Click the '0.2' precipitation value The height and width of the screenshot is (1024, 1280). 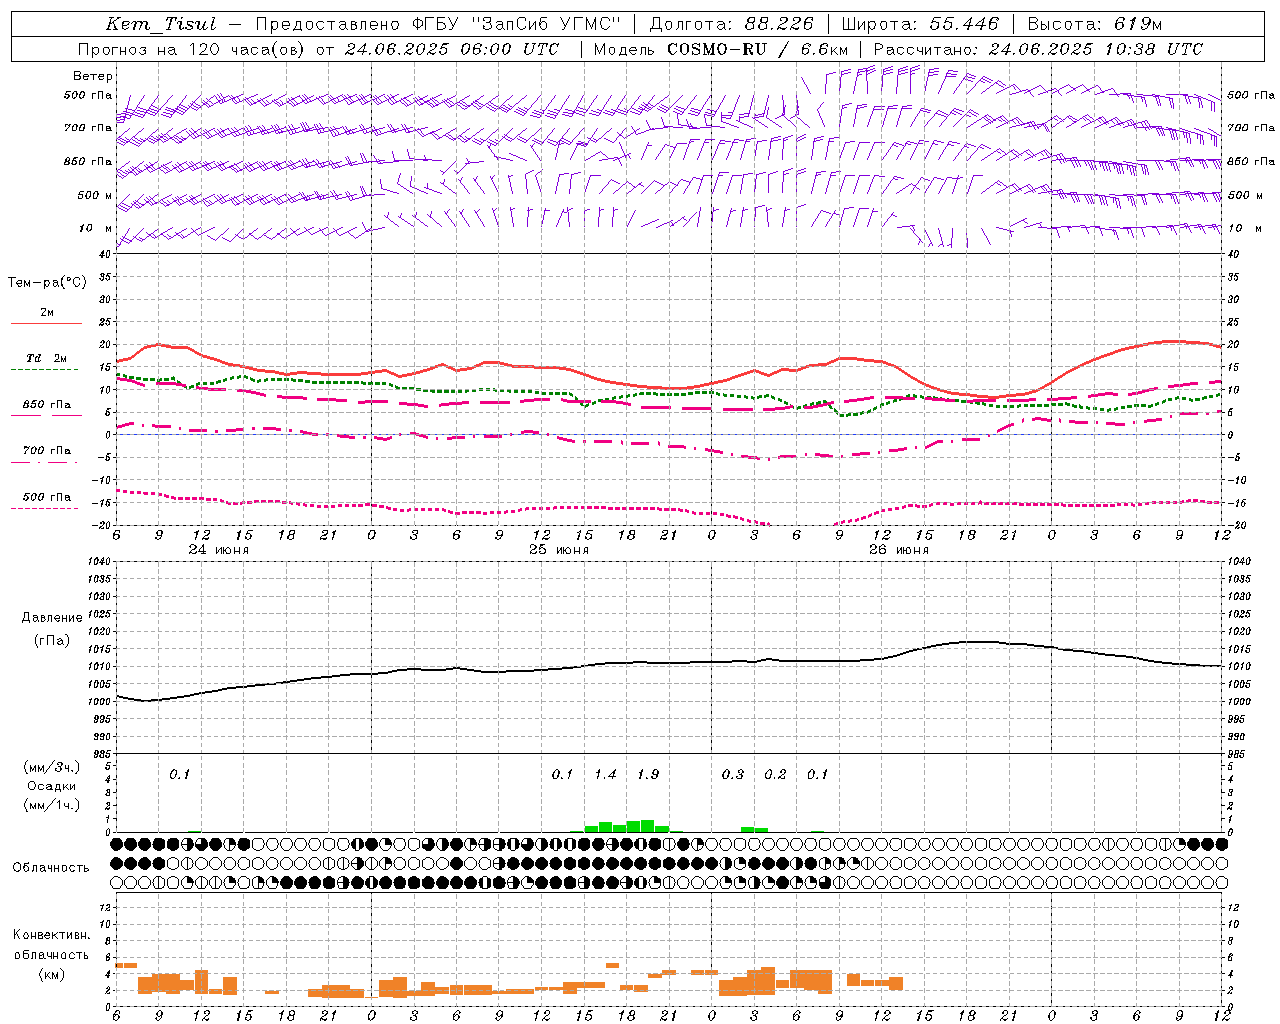[x=775, y=775]
